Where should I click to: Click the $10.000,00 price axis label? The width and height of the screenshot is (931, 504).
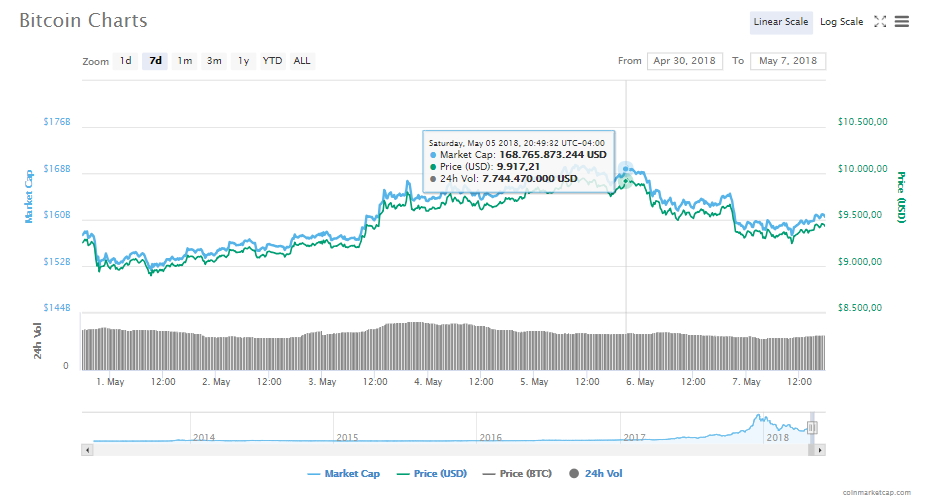863,169
